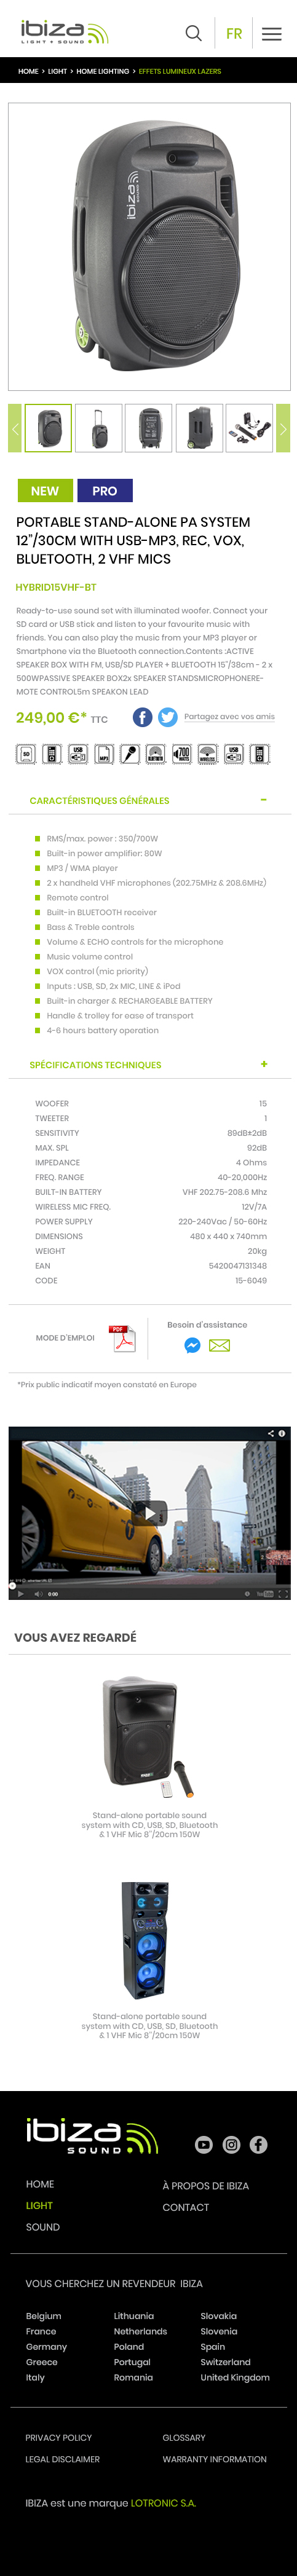This screenshot has width=297, height=2576.
Task: Expand Spécifications Techniques section
Action: (264, 1064)
